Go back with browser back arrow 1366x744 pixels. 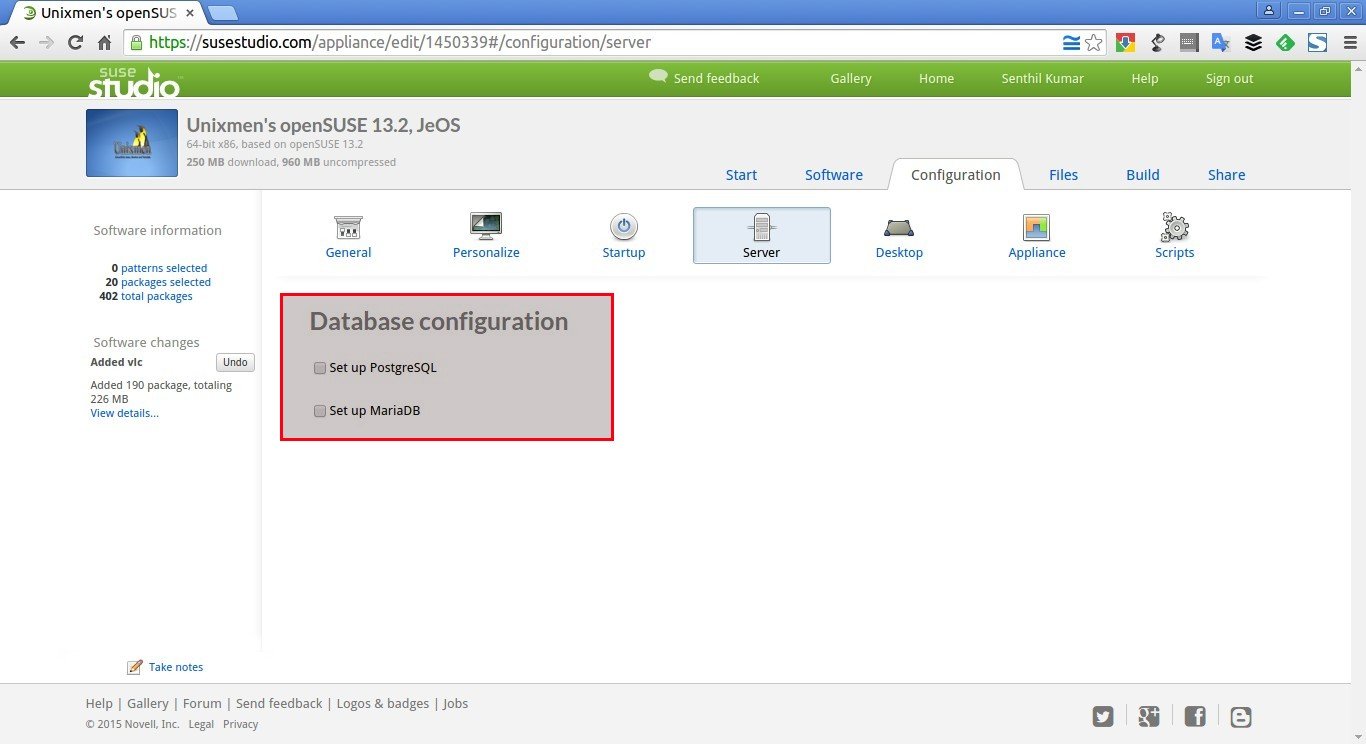click(17, 42)
